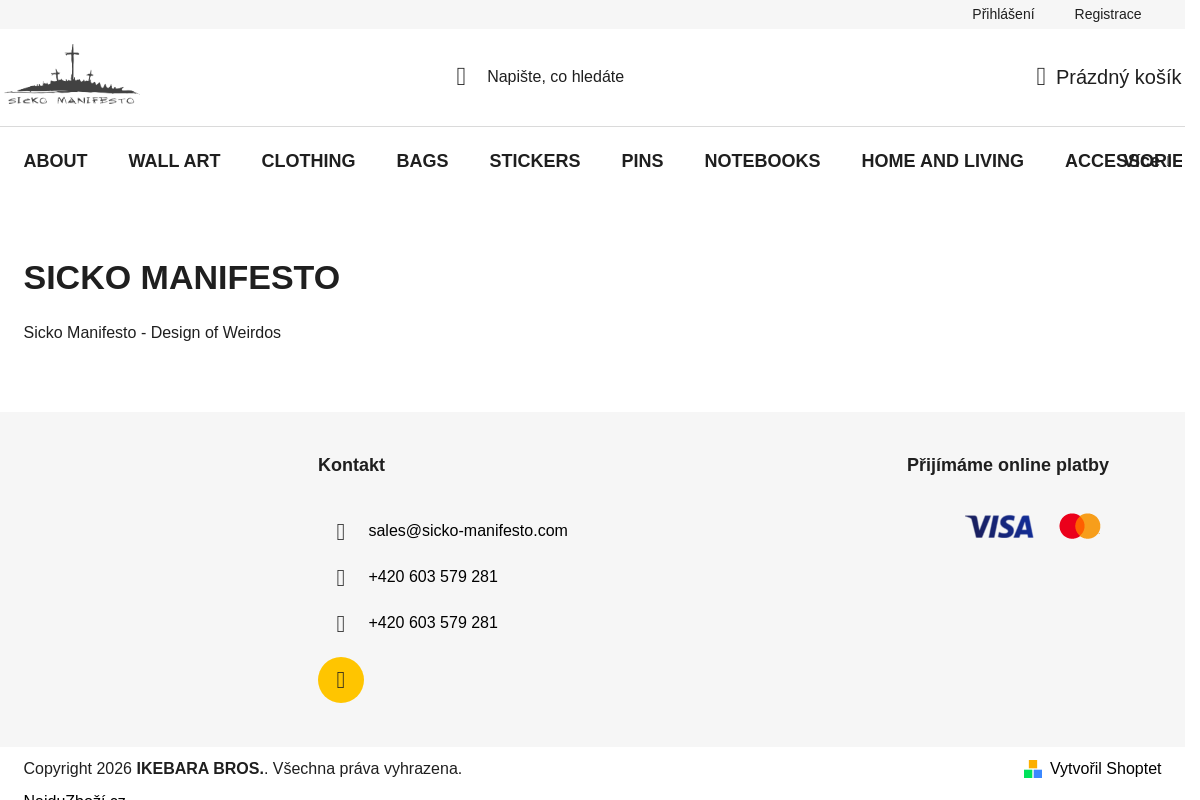Click the sales@sicko-manifesto.com email link
The image size is (1200, 800).
(468, 531)
